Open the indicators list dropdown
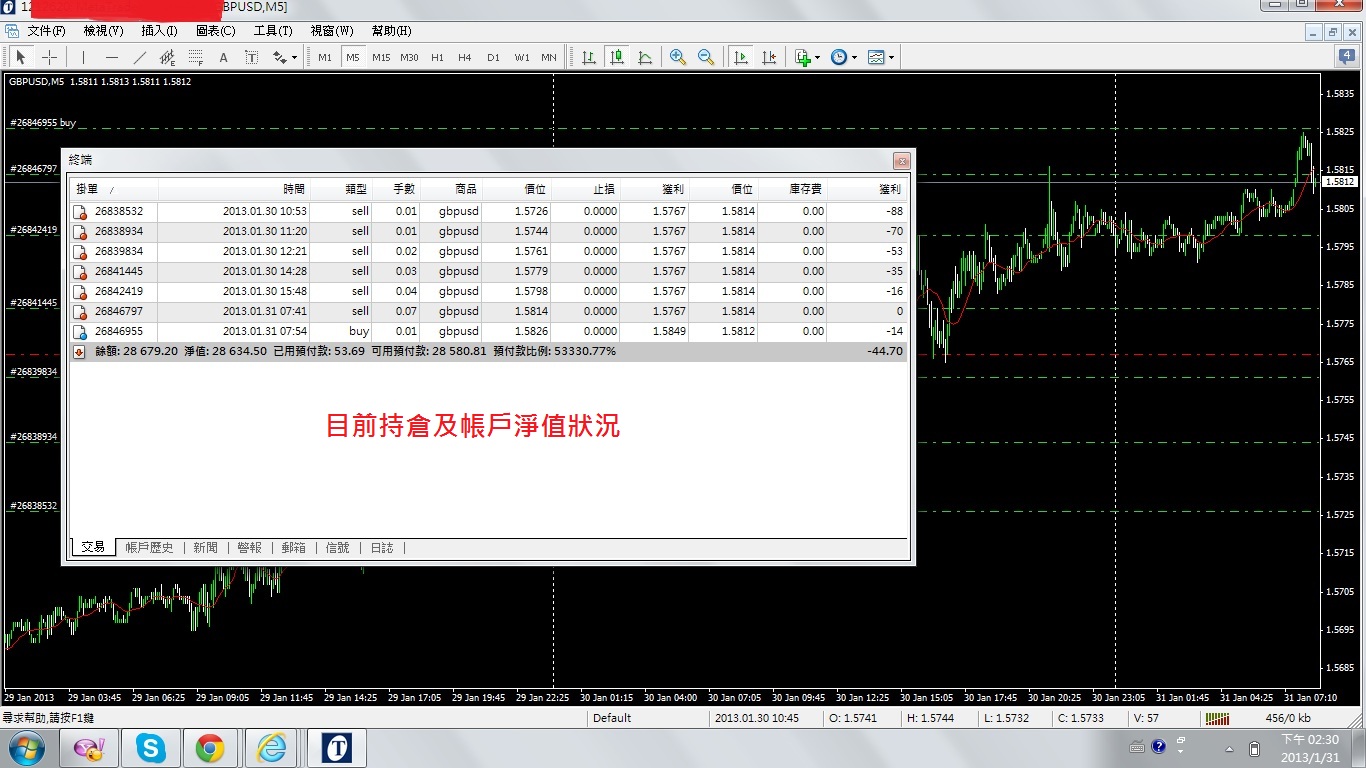The image size is (1366, 768). [x=807, y=57]
